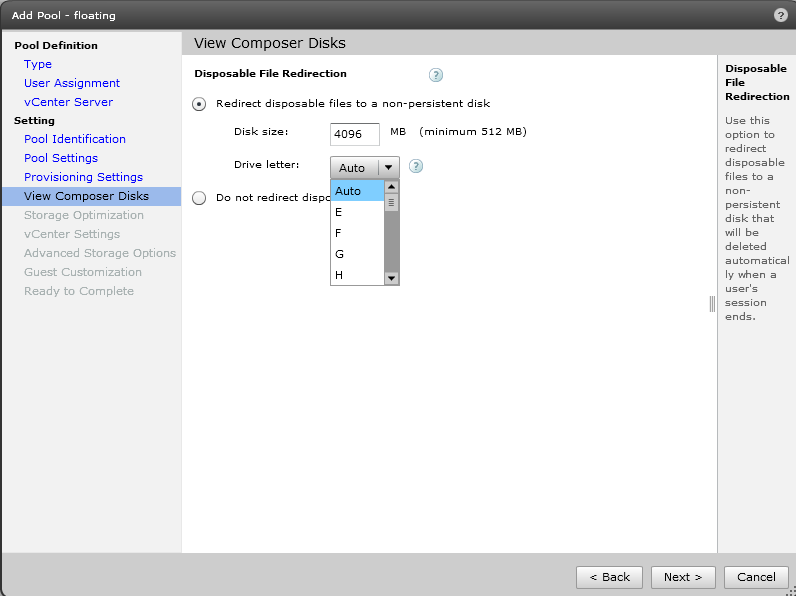The height and width of the screenshot is (596, 796).
Task: Open vCenter Server step
Action: 68,102
